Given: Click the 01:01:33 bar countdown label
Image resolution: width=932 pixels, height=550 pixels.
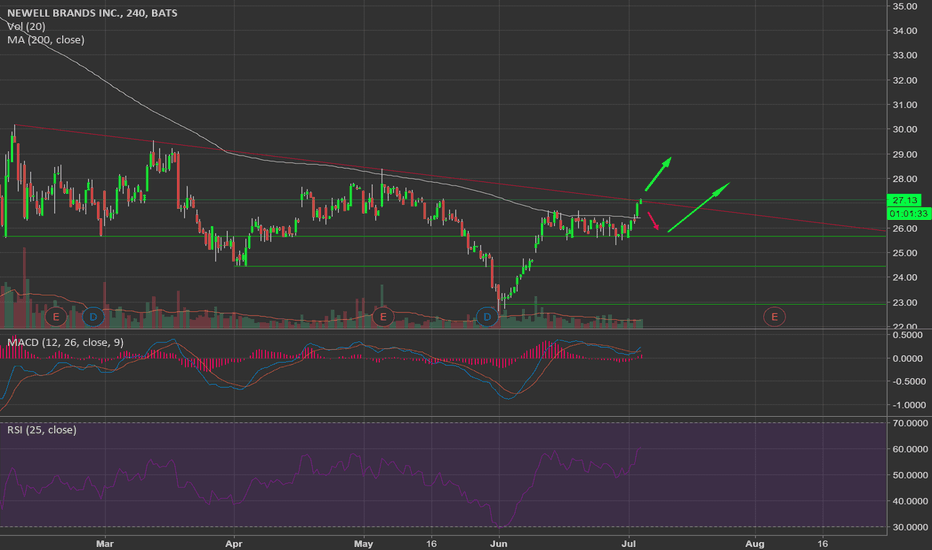Looking at the screenshot, I should point(909,213).
